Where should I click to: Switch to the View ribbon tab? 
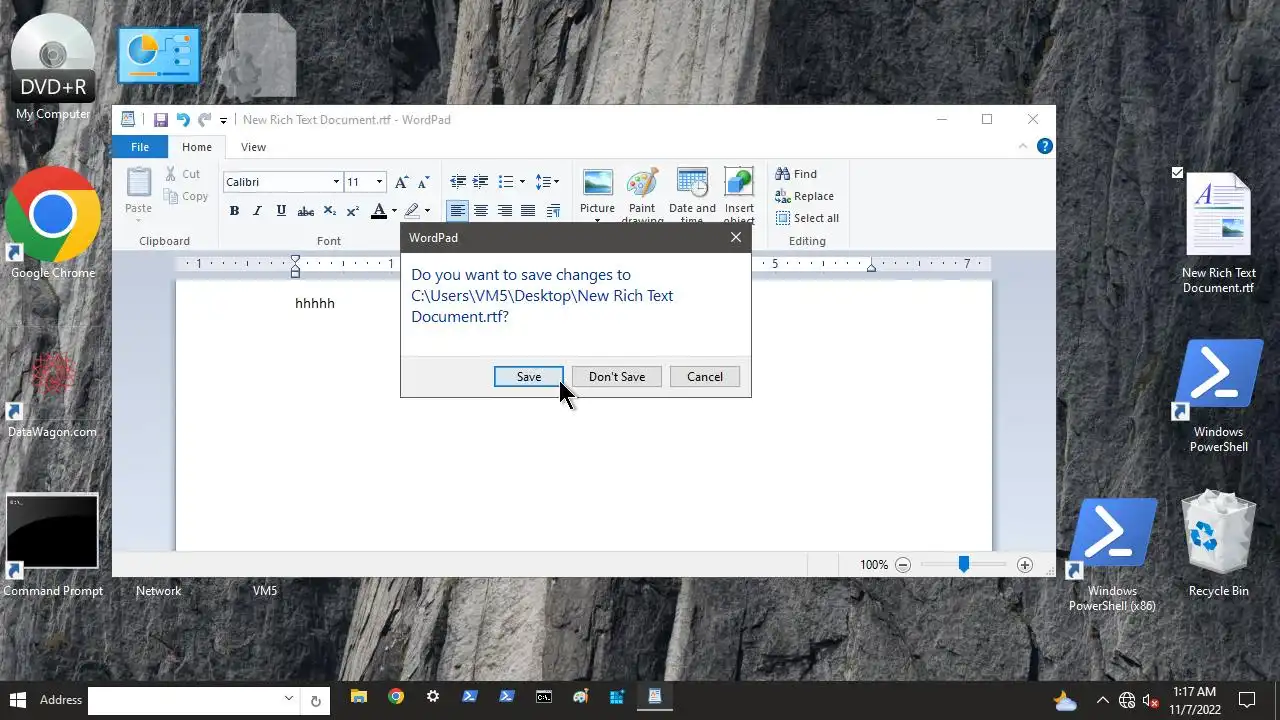[253, 147]
